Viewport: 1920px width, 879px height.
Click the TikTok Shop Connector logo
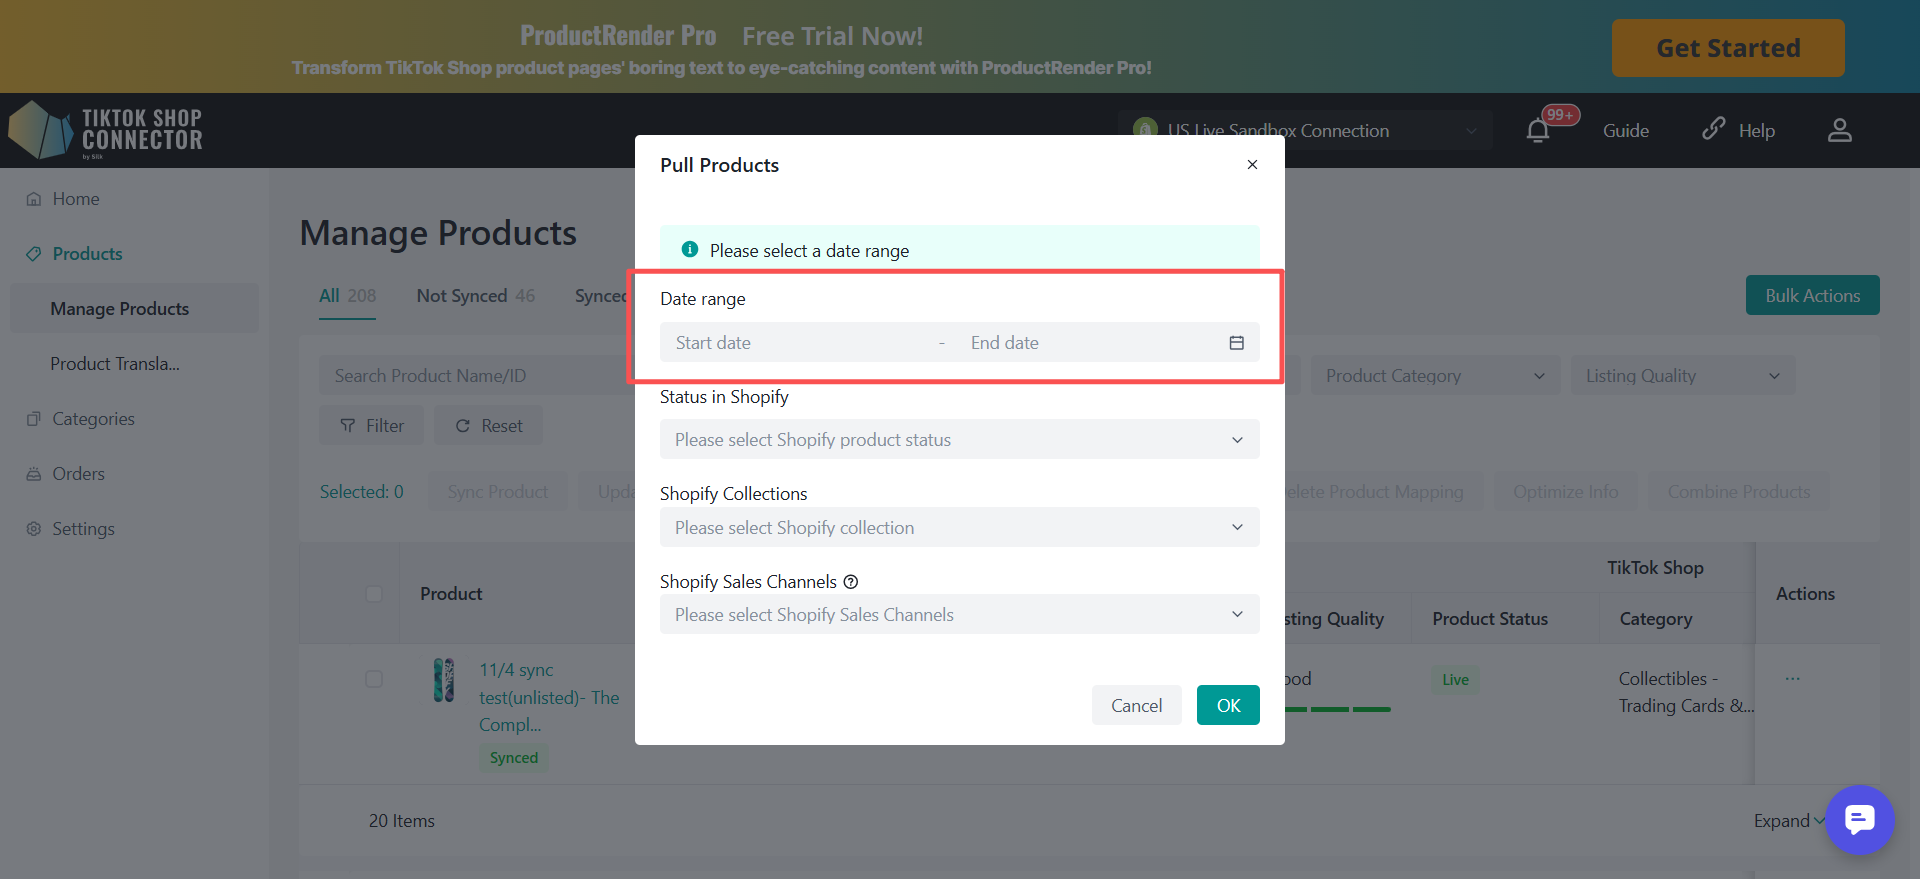pyautogui.click(x=105, y=131)
